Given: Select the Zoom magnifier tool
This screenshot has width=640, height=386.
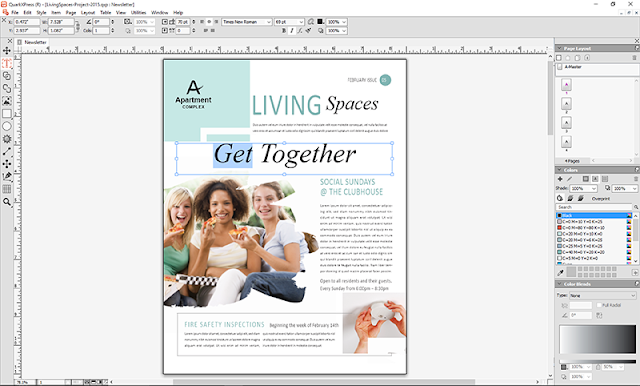Looking at the screenshot, I should click(x=7, y=202).
